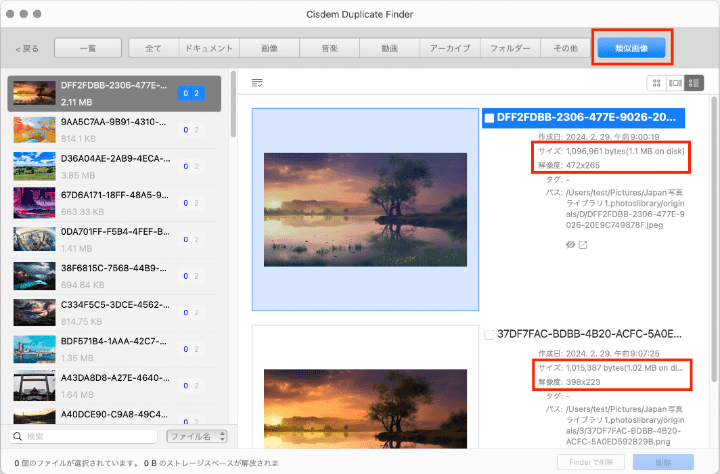Viewport: 720px width, 474px height.
Task: Switch to side-by-side compare view
Action: click(x=676, y=82)
